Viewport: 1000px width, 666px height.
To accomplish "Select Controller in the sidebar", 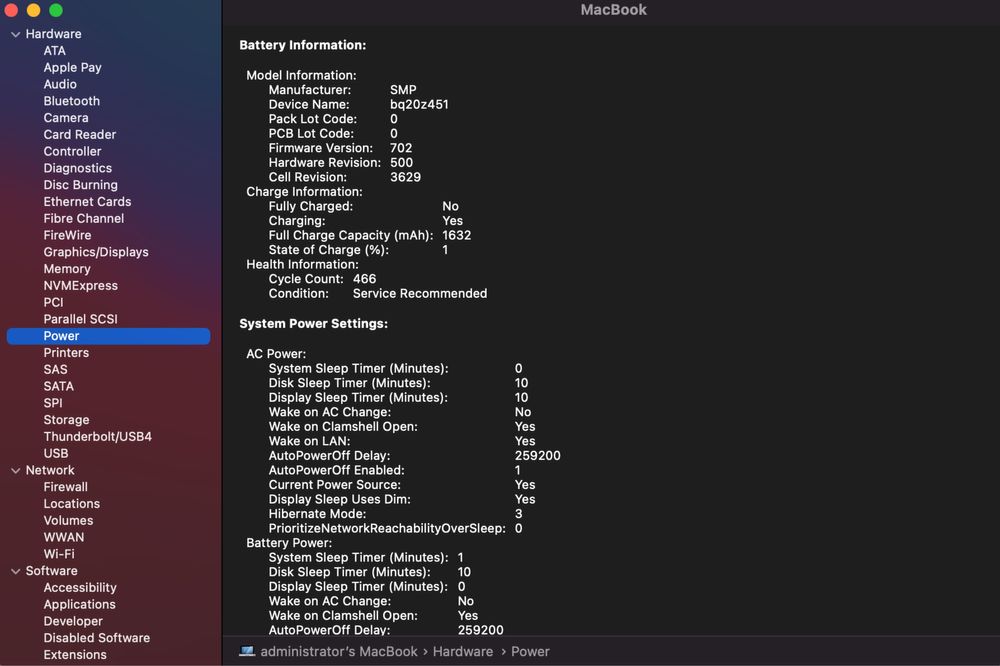I will click(x=72, y=151).
